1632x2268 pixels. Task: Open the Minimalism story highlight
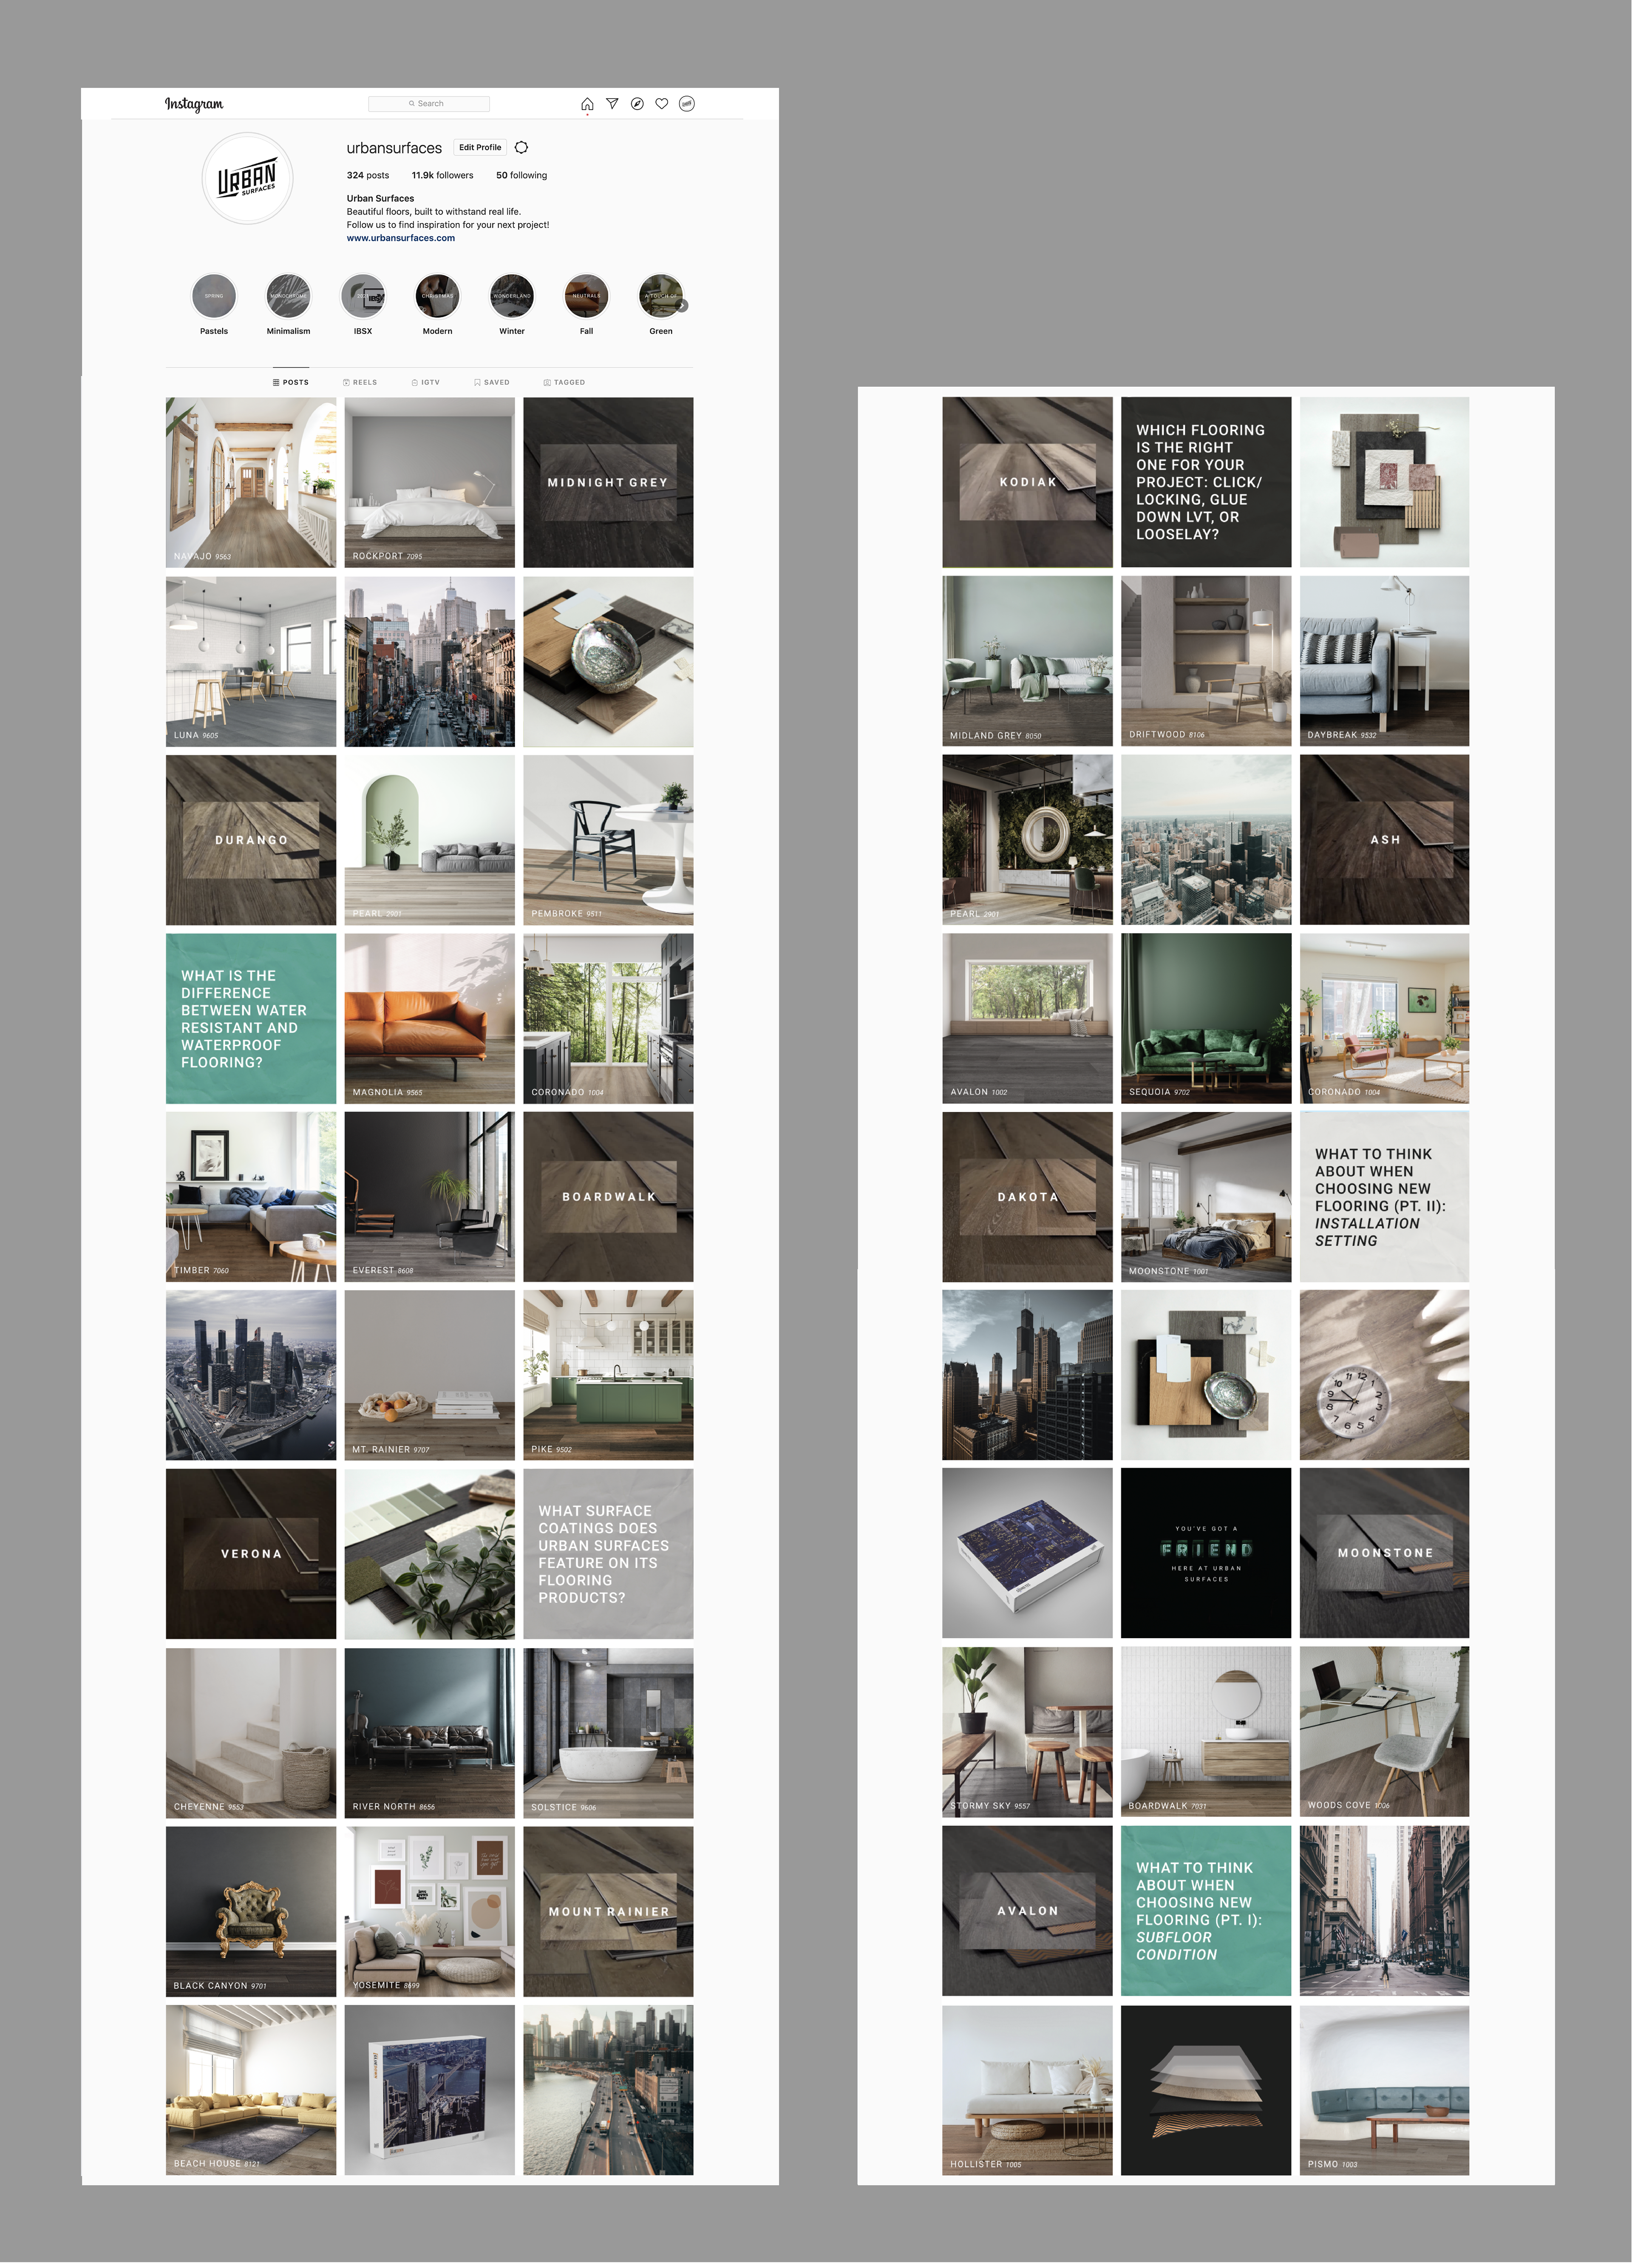[x=288, y=296]
